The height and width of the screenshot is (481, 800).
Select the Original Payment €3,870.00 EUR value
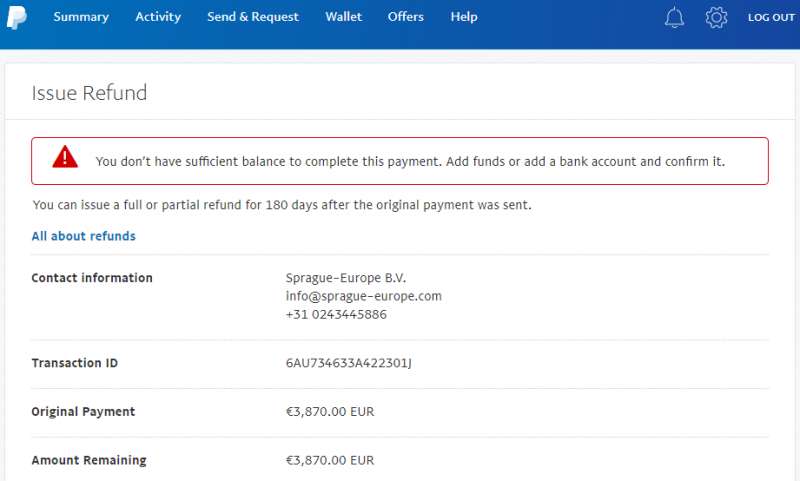pyautogui.click(x=330, y=412)
